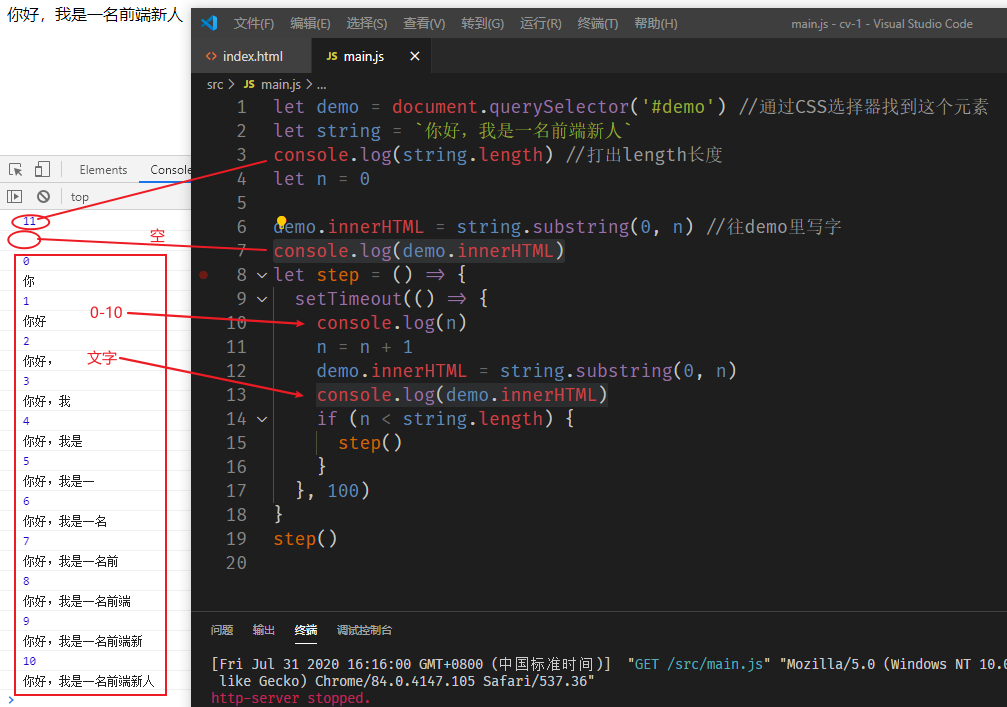Switch to the 输出 panel tab
This screenshot has height=707, width=1007.
pyautogui.click(x=263, y=630)
